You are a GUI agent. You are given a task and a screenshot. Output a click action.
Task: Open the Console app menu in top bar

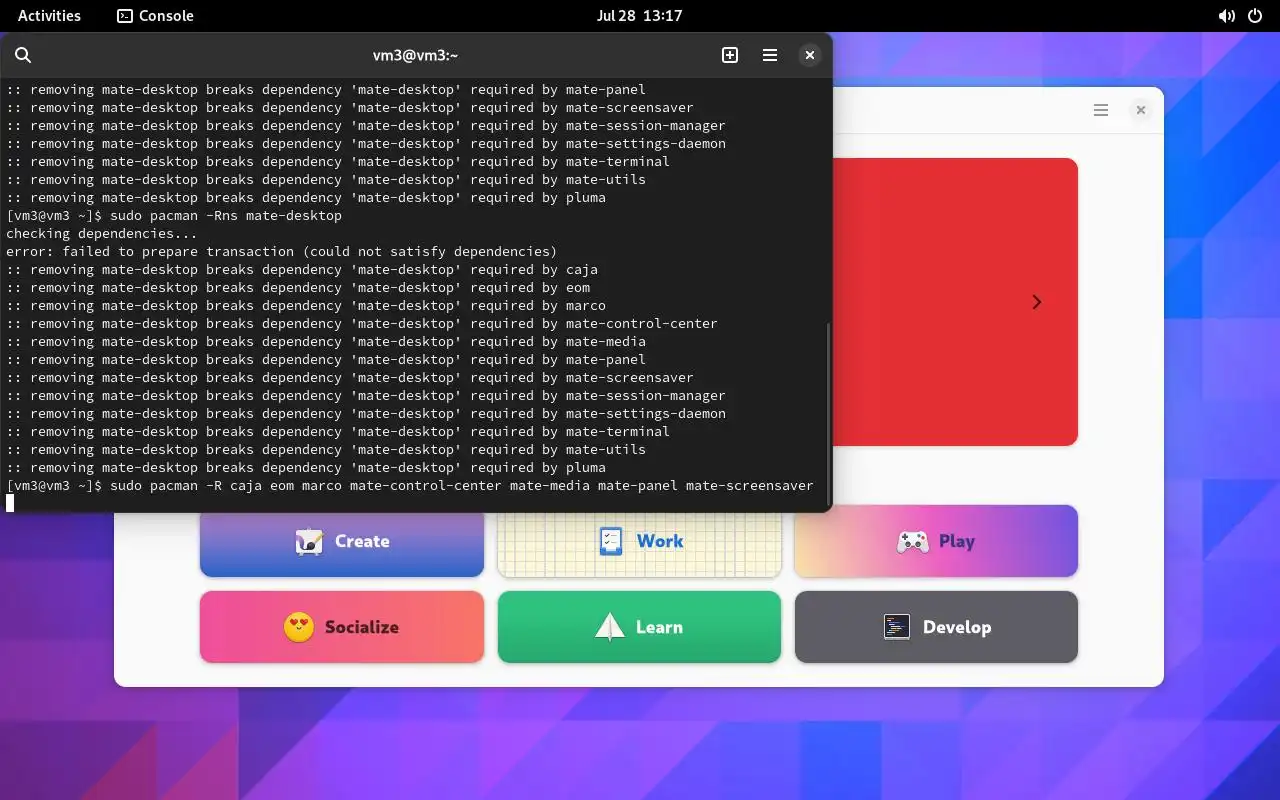pyautogui.click(x=155, y=15)
